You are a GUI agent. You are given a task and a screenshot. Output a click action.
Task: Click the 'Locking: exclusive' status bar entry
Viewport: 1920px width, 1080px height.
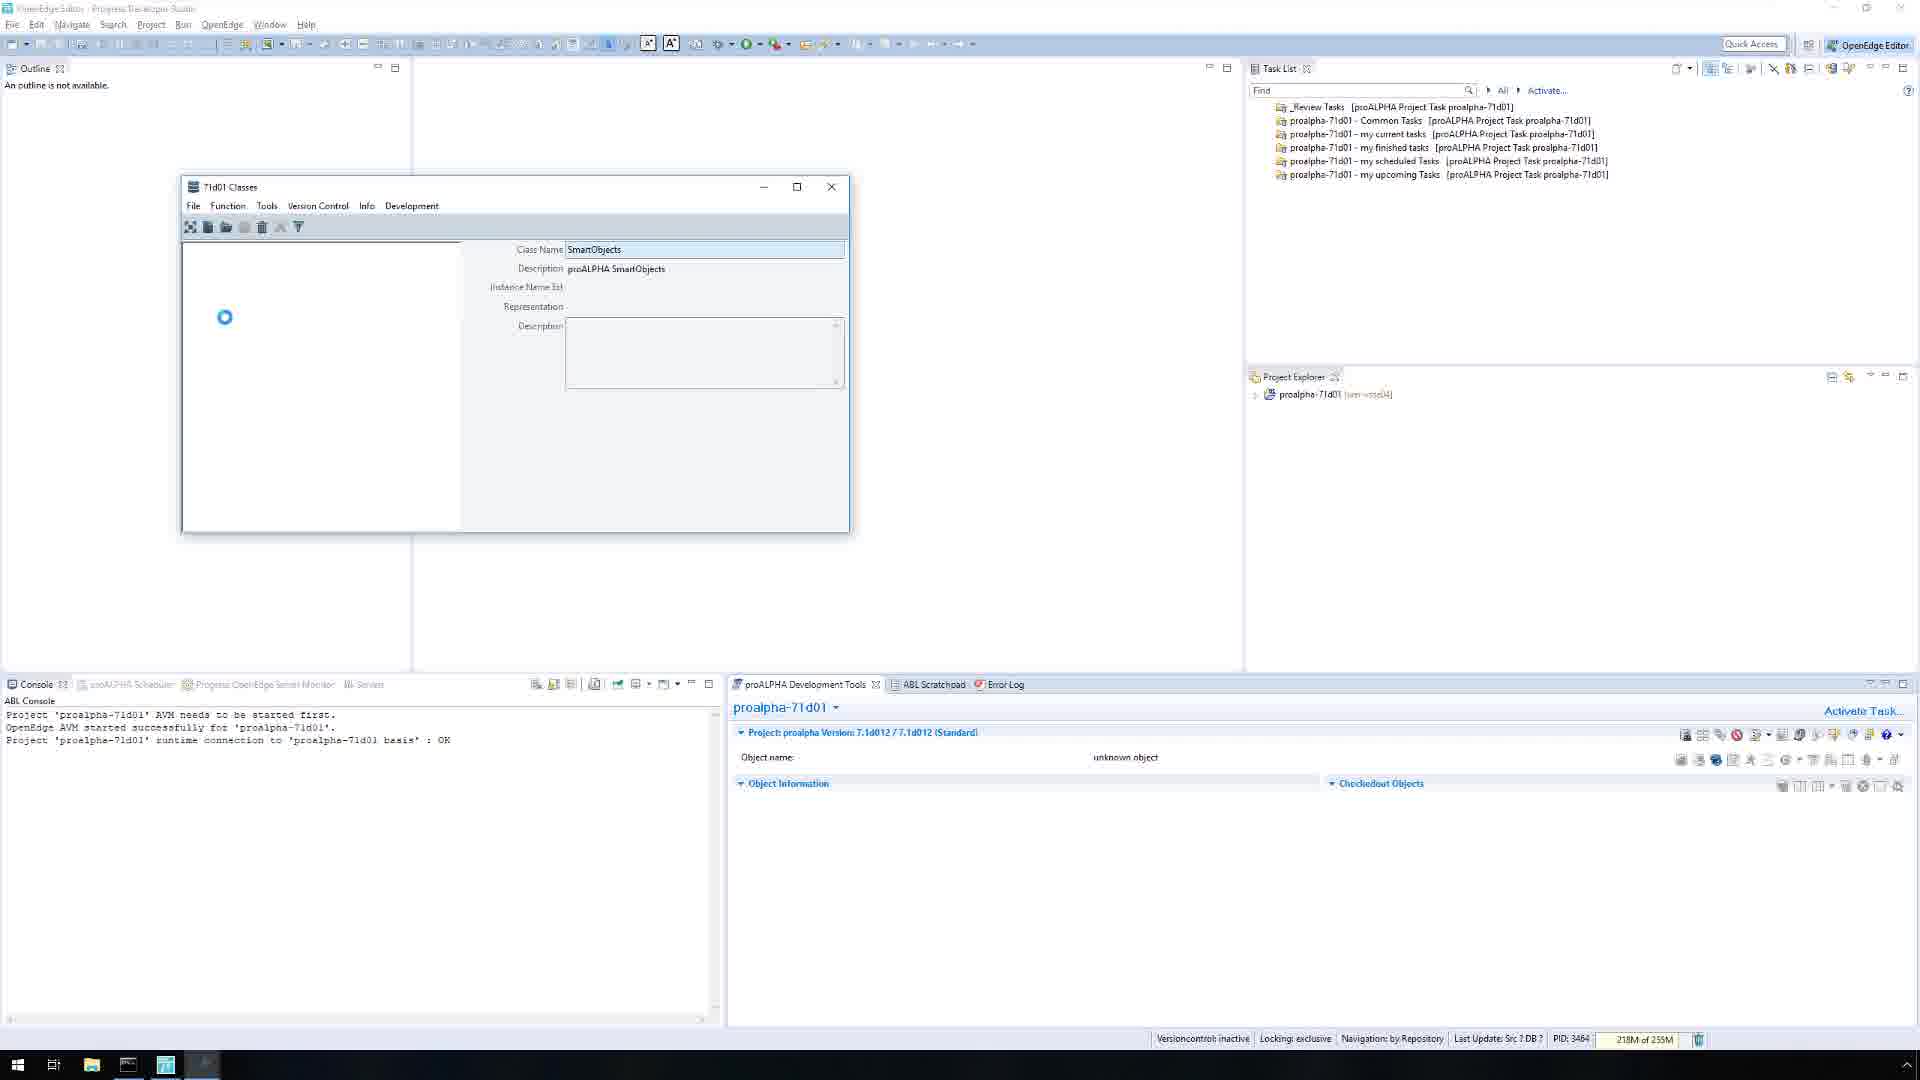[x=1295, y=1039]
